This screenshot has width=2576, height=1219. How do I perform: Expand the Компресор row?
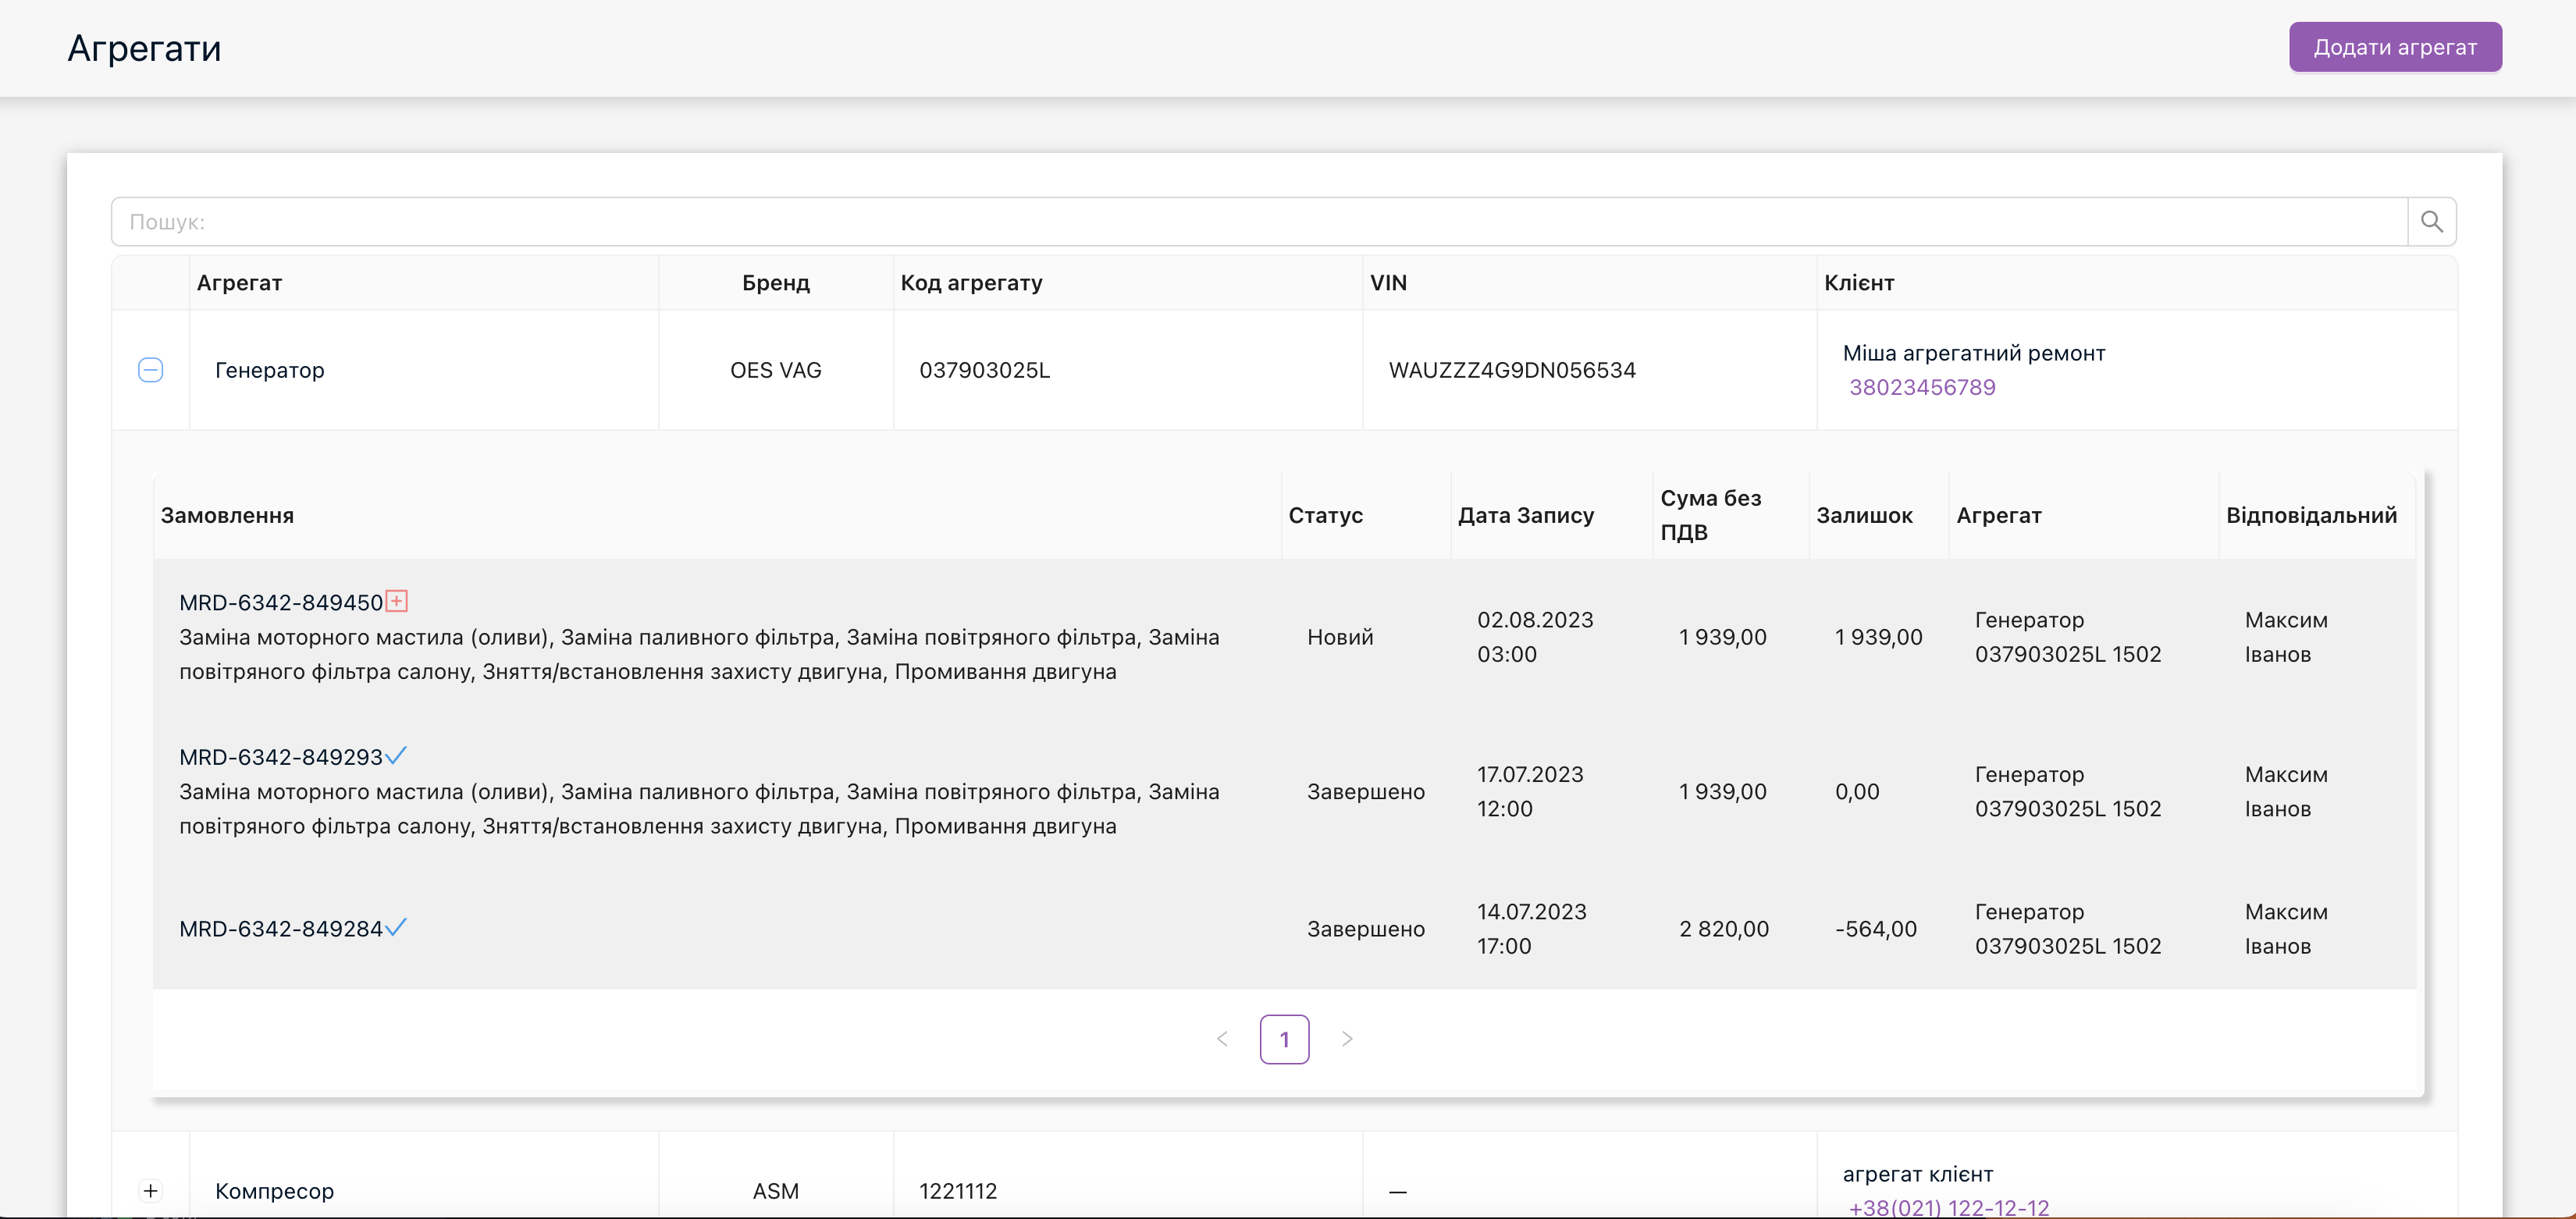point(150,1190)
